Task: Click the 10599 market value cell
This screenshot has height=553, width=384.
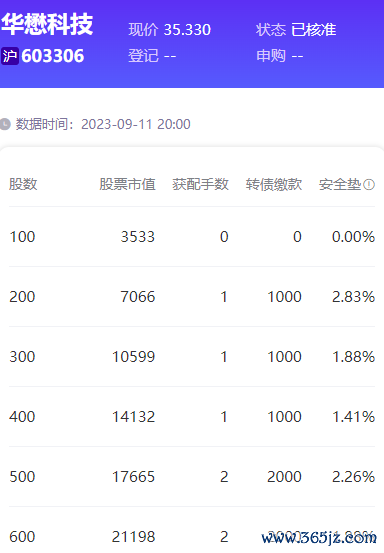Action: point(134,357)
